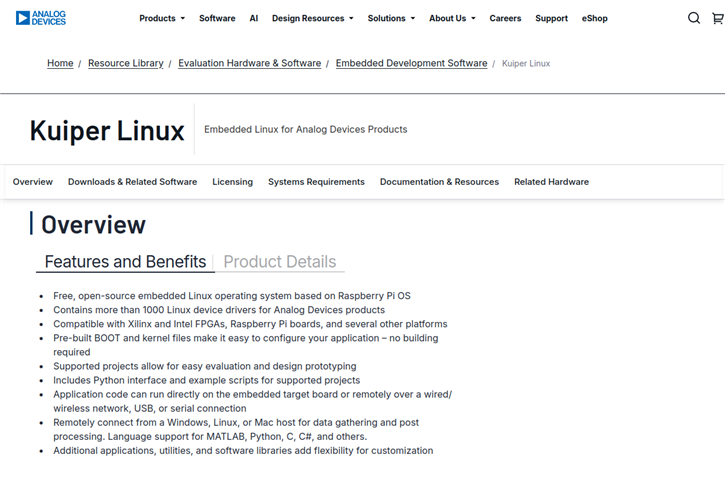Open Embedded Development Software breadcrumb
This screenshot has width=725, height=483.
pos(412,63)
